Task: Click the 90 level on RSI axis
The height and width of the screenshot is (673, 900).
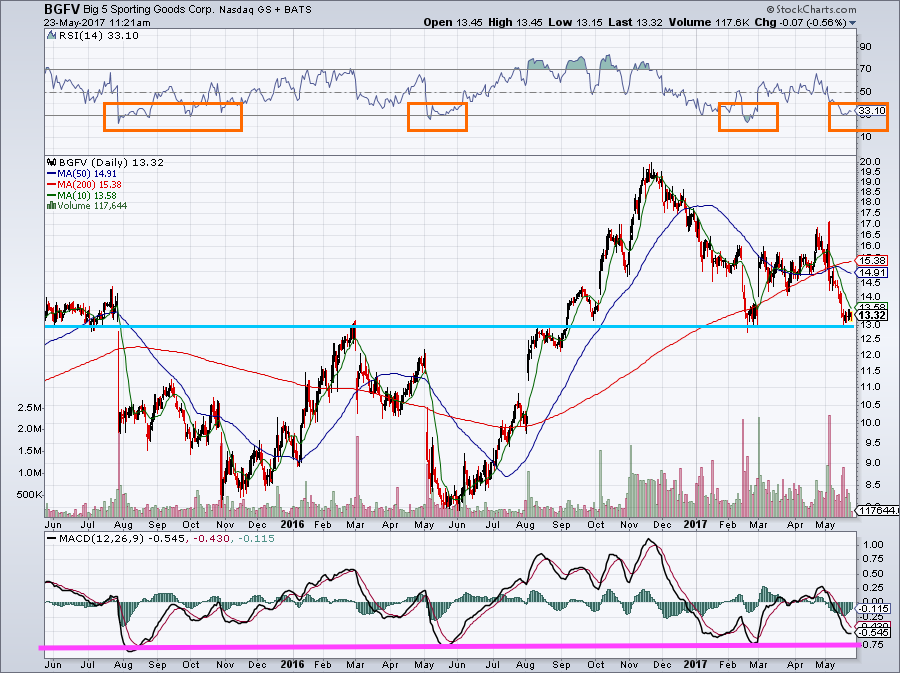Action: coord(866,46)
